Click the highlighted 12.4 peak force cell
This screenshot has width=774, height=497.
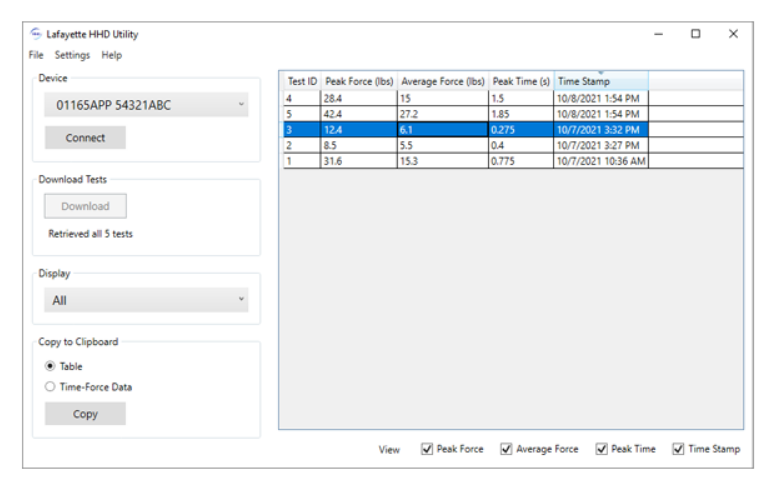(x=359, y=130)
